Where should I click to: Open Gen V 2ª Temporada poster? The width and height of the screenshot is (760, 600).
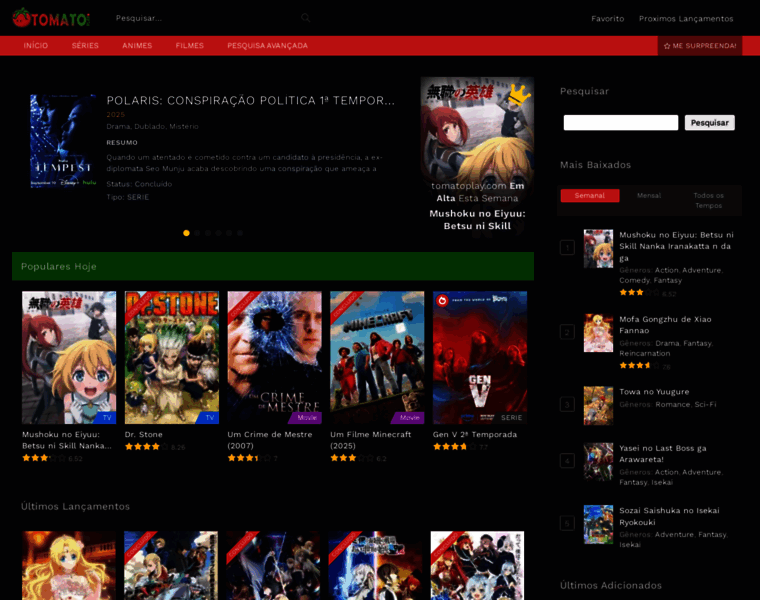(x=480, y=358)
